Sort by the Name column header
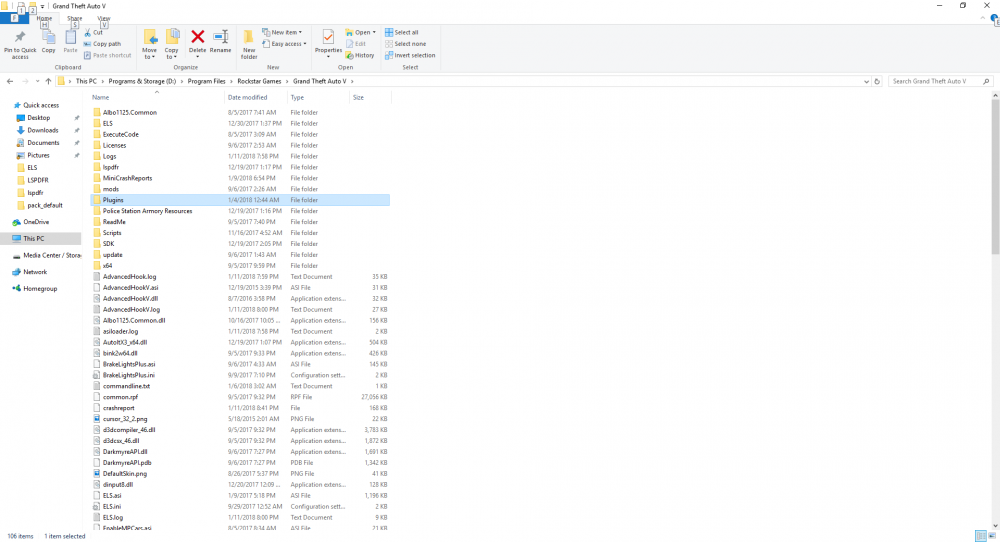1000x542 pixels. (x=156, y=98)
